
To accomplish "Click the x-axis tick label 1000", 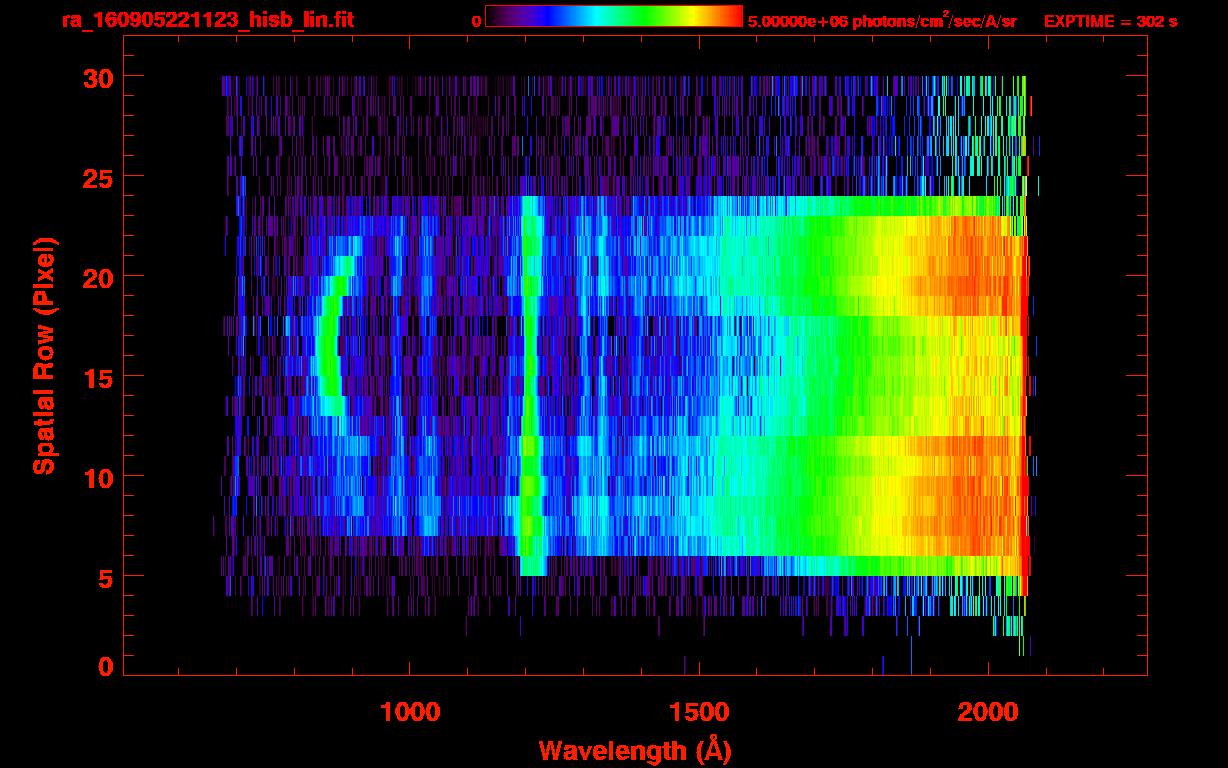I will [x=410, y=712].
